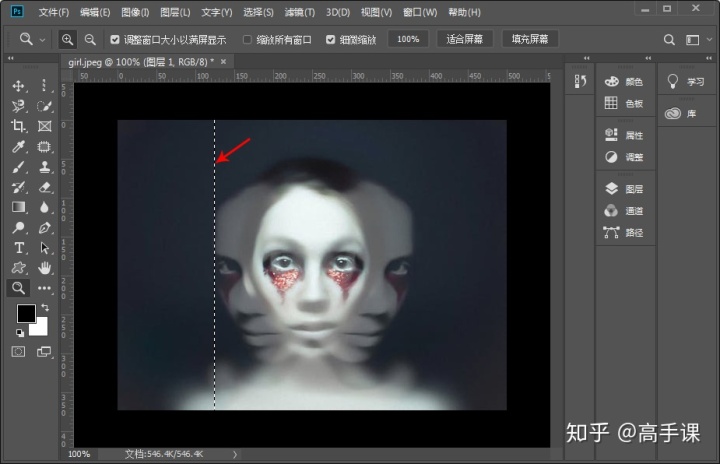This screenshot has height=464, width=720.
Task: Expand the 颜色 panel column arrows
Action: [648, 58]
